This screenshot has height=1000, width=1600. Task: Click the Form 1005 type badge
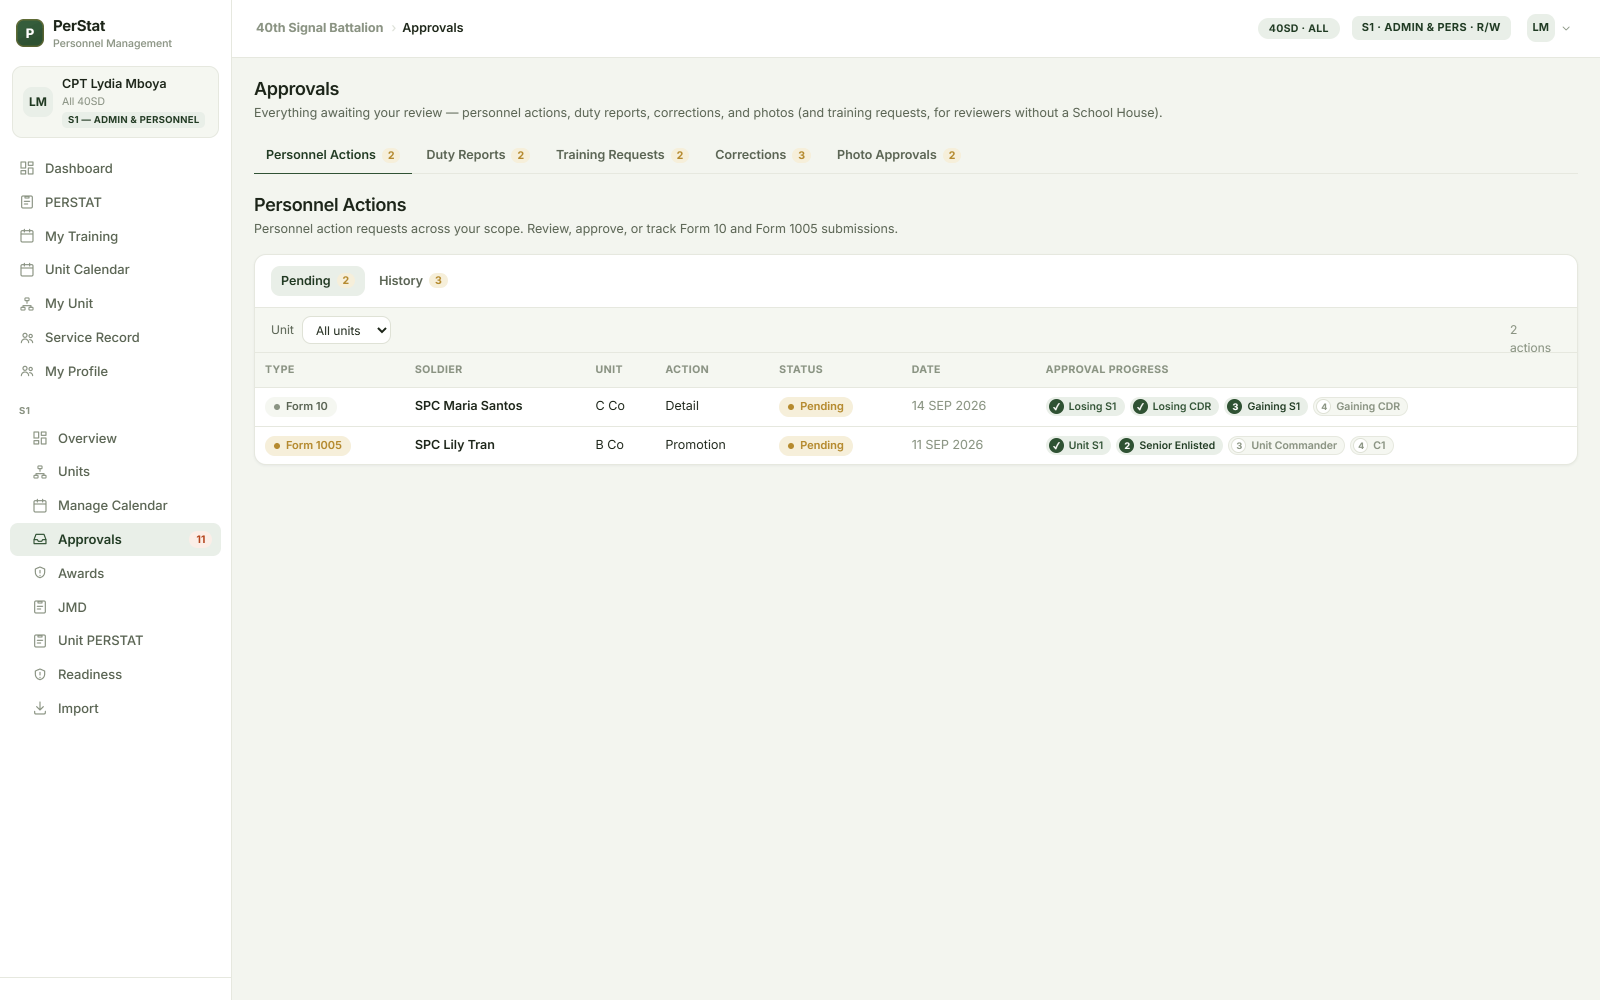pyautogui.click(x=308, y=445)
